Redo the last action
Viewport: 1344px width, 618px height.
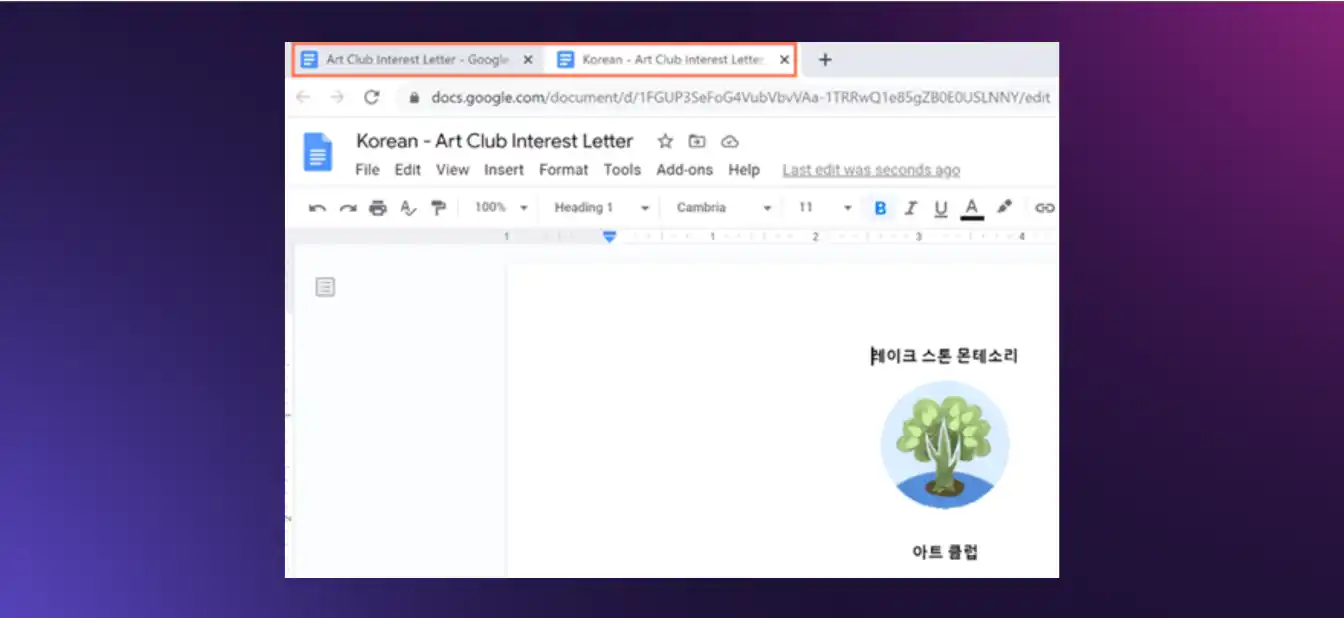(346, 208)
